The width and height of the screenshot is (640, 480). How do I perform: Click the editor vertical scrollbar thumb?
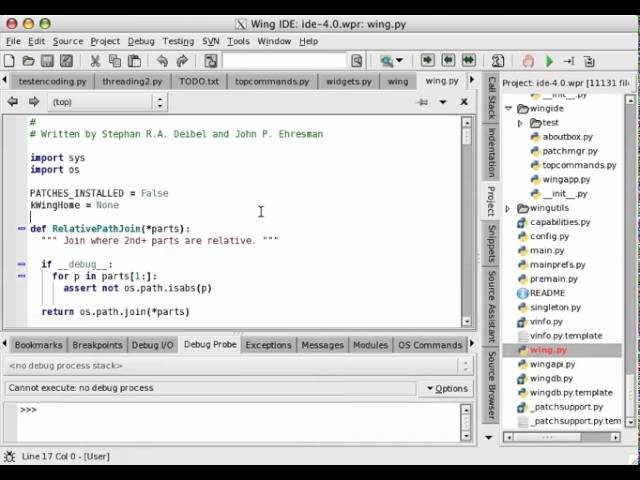pyautogui.click(x=467, y=137)
